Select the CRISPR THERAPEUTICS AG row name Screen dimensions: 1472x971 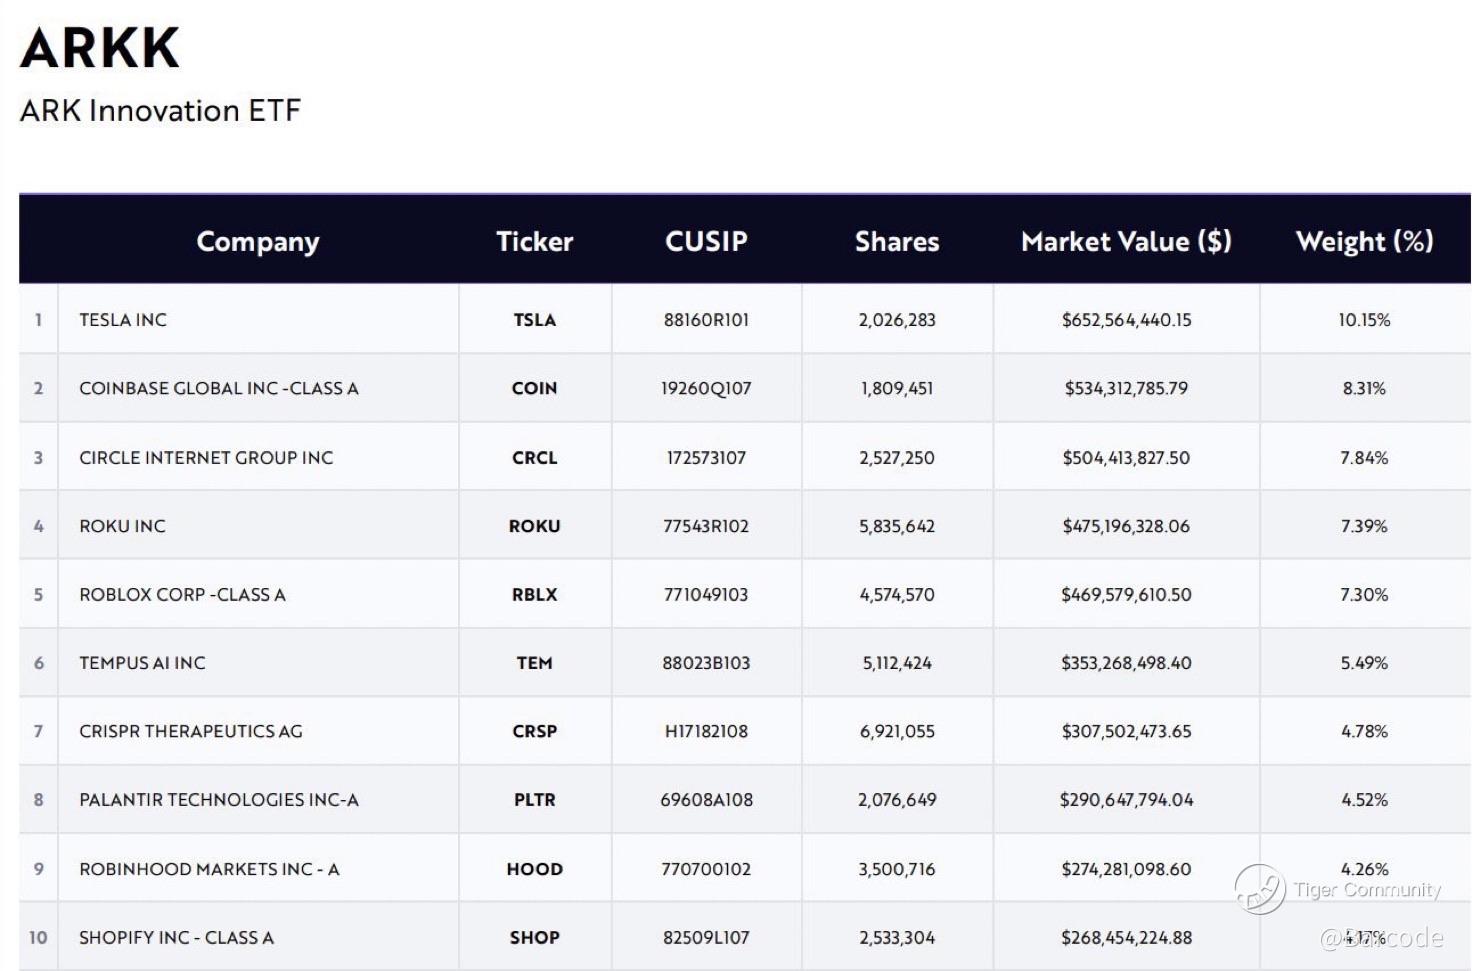pos(190,731)
